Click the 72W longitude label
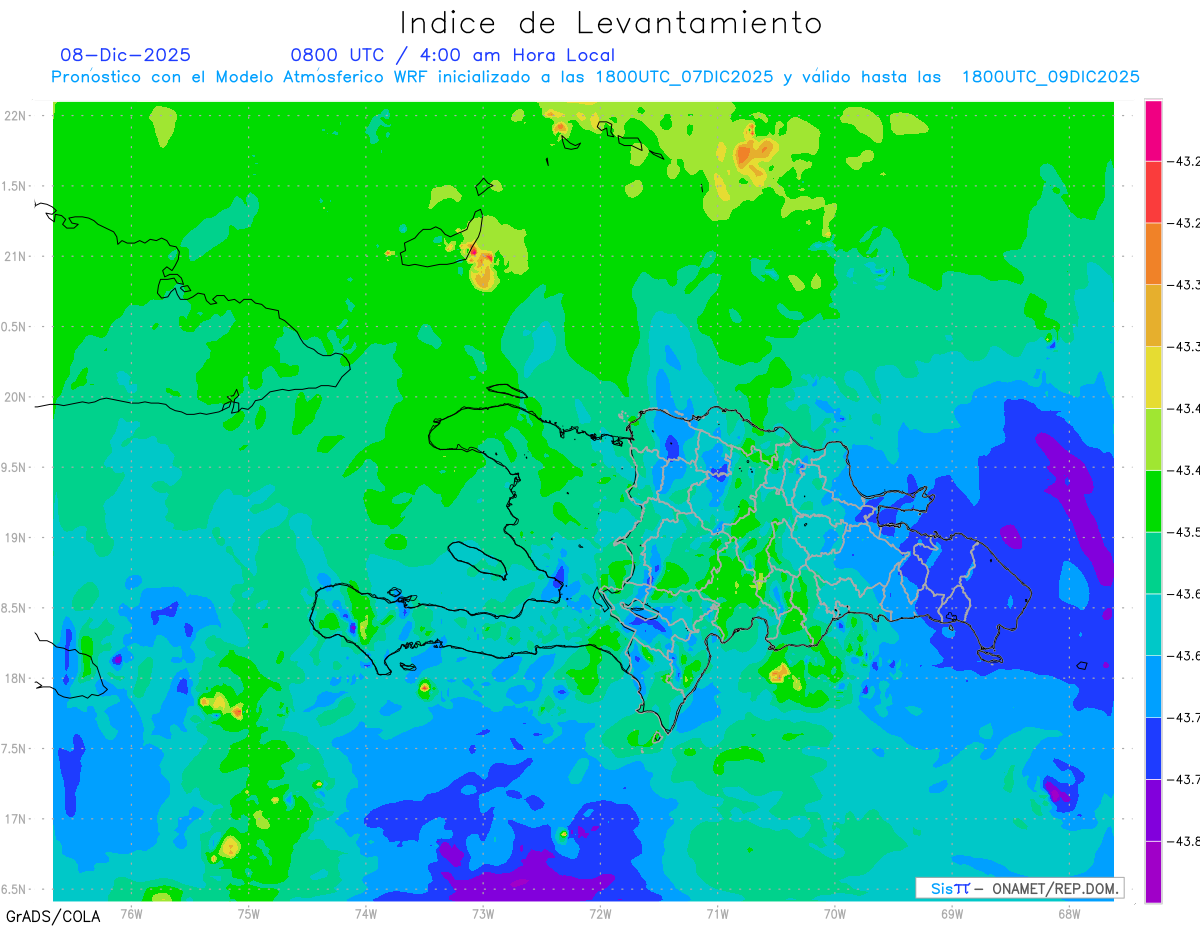Screen dimensions: 1200x927 [600, 913]
